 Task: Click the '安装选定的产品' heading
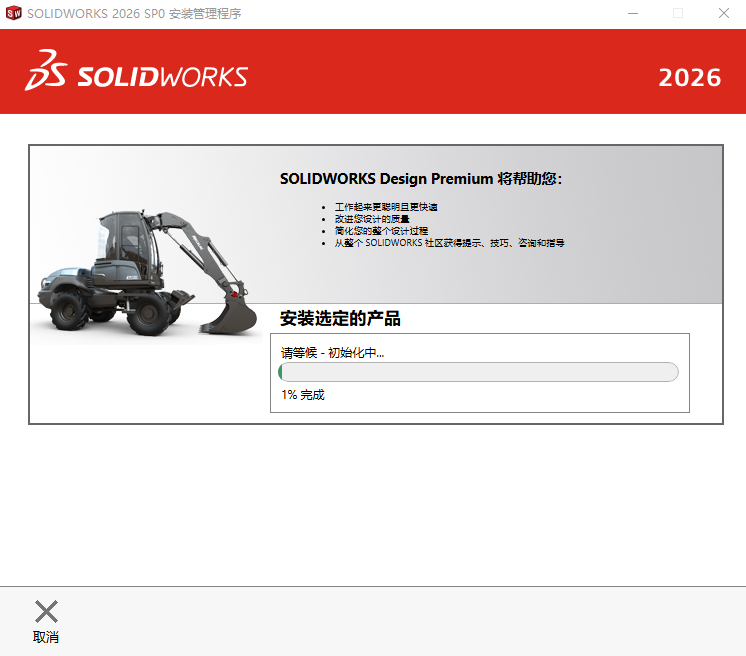(340, 319)
